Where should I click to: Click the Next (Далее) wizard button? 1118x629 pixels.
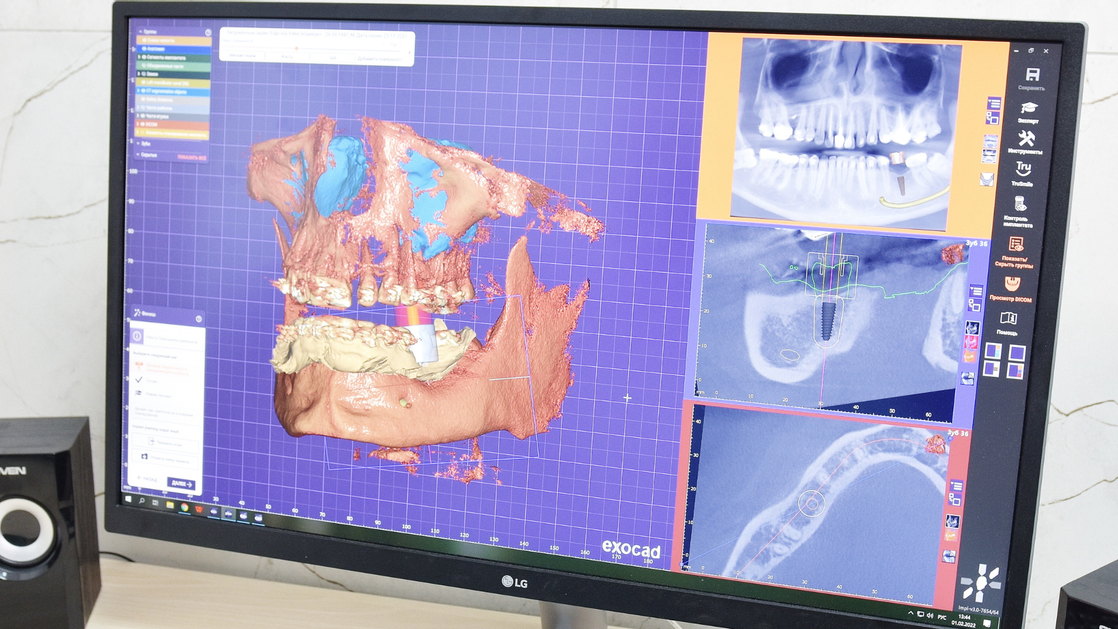tap(181, 483)
